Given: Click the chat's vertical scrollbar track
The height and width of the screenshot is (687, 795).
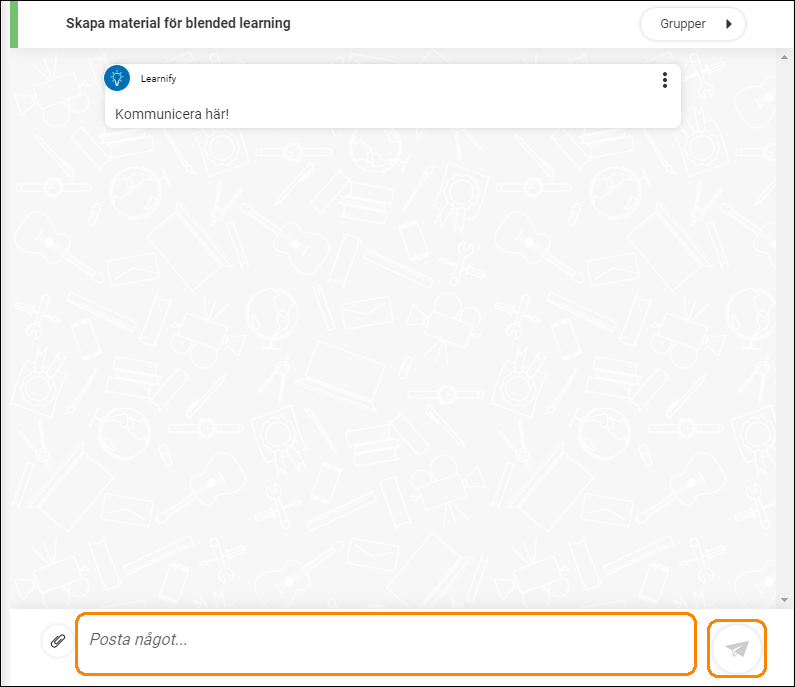Looking at the screenshot, I should (784, 329).
